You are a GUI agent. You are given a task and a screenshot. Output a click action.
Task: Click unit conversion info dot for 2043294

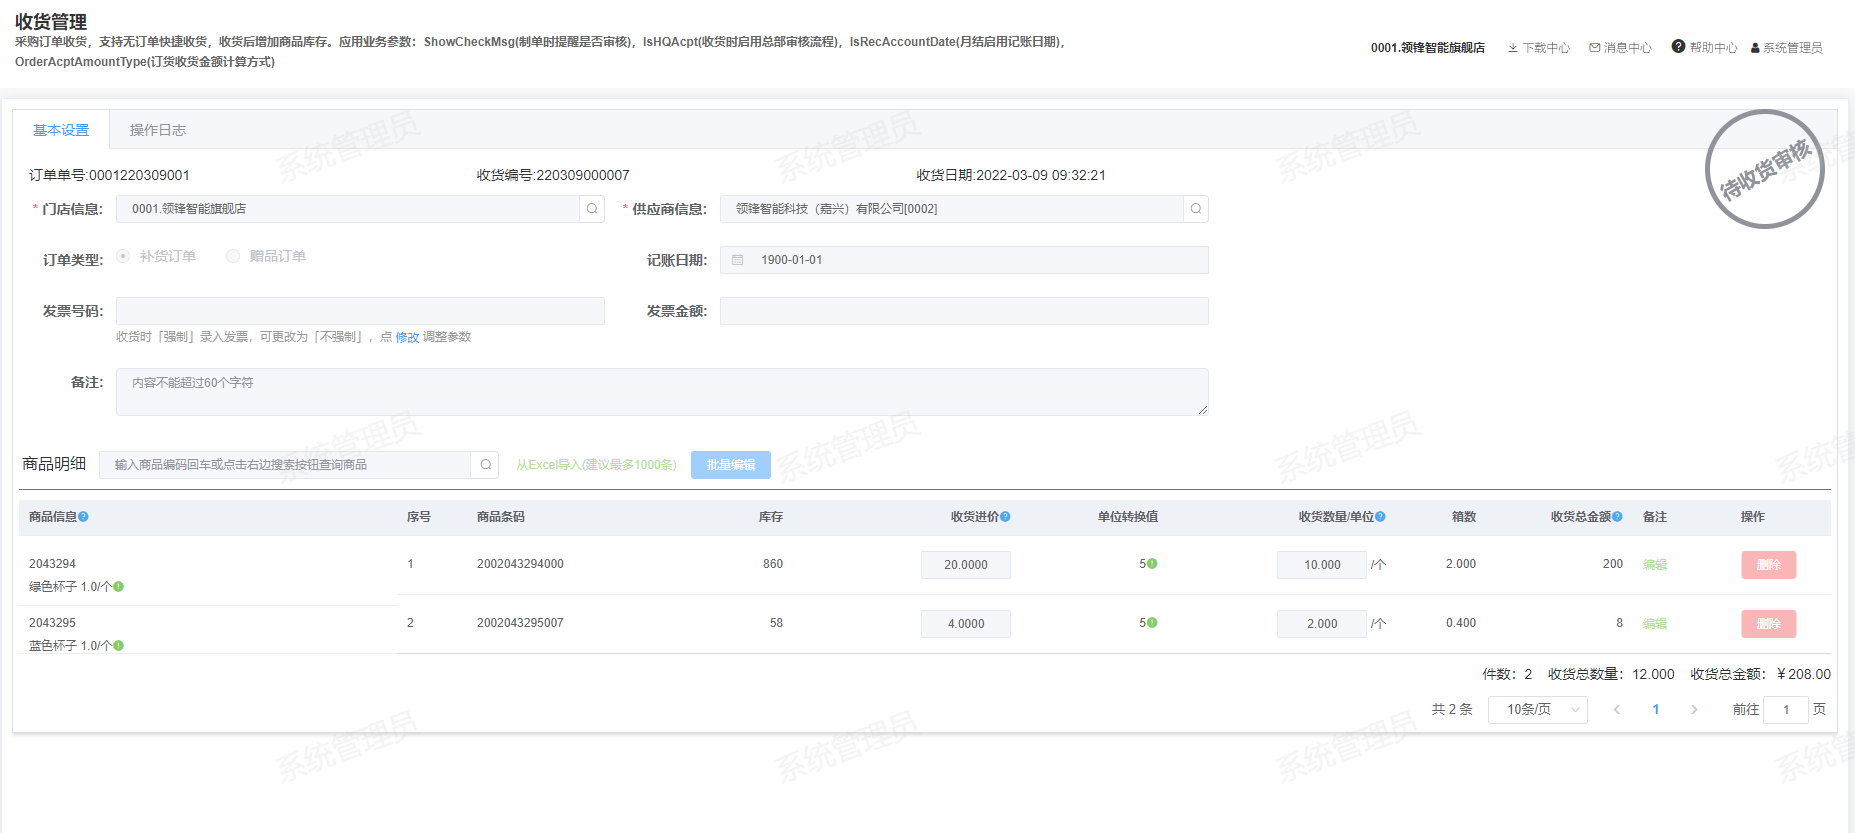[x=1152, y=564]
